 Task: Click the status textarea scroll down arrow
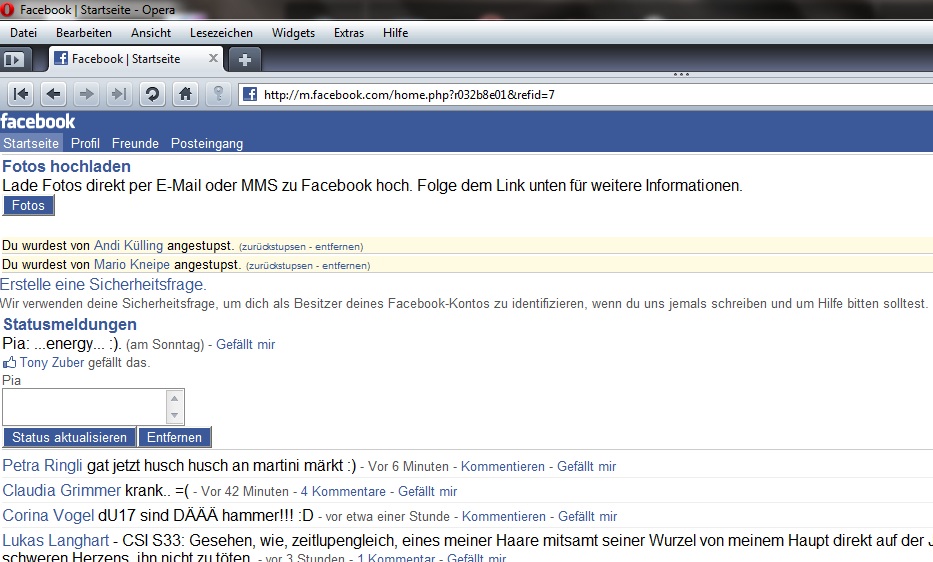(x=174, y=415)
